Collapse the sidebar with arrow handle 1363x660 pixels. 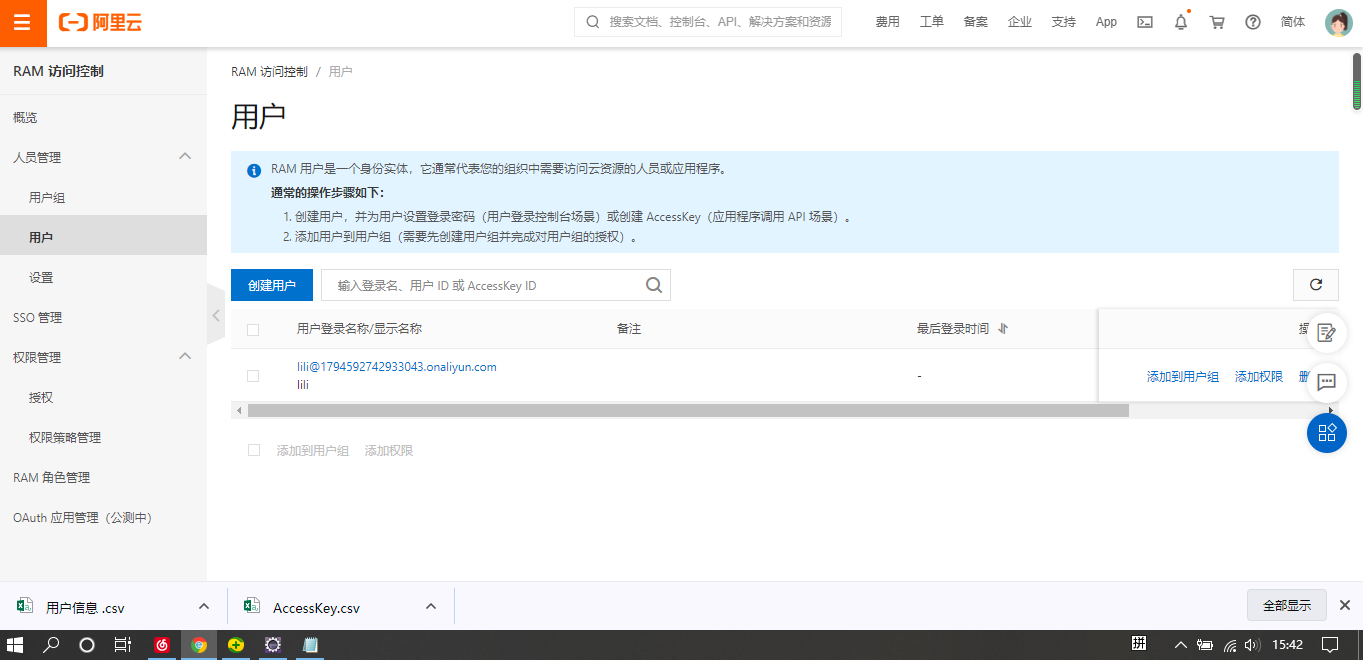click(x=215, y=315)
